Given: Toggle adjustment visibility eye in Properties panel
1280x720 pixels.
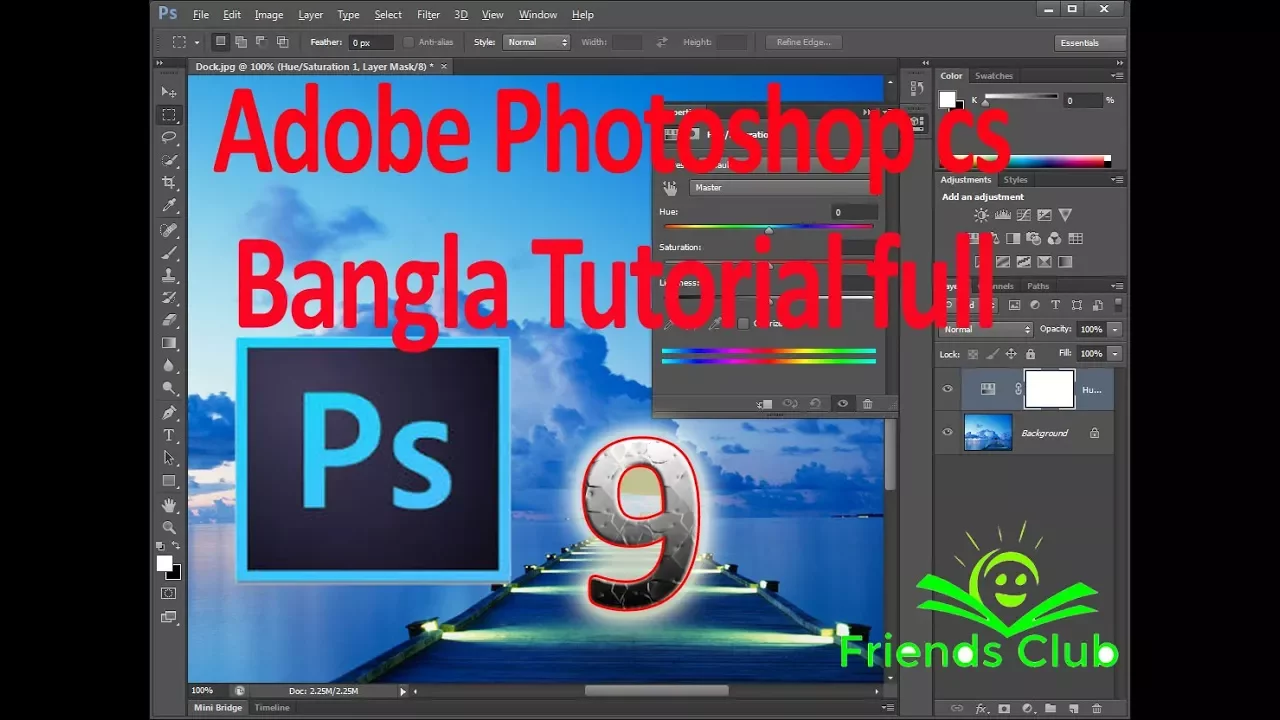Looking at the screenshot, I should tap(842, 404).
